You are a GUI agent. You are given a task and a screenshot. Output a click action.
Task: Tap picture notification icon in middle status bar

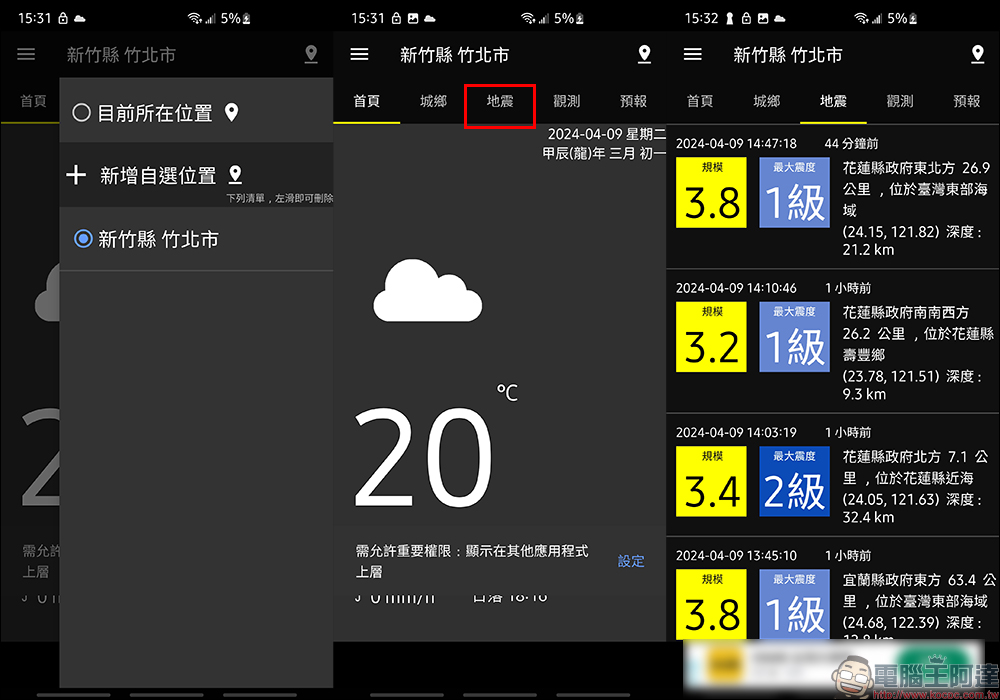413,18
